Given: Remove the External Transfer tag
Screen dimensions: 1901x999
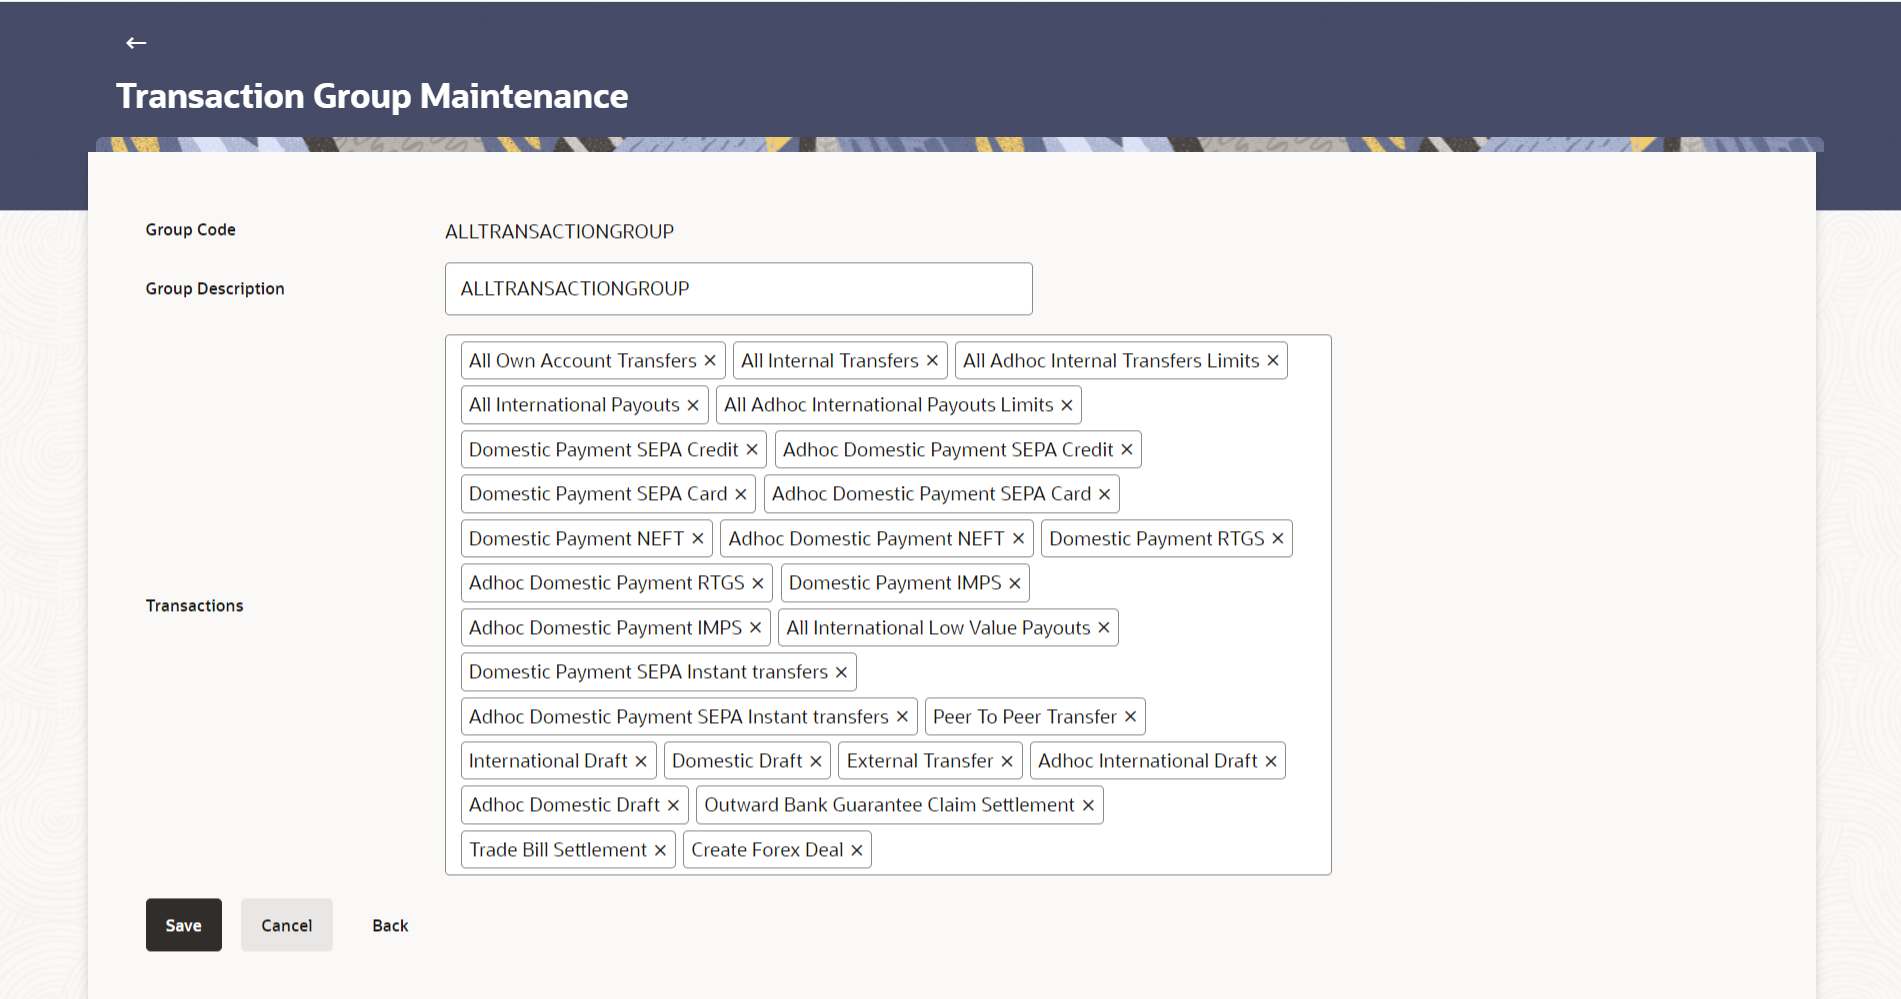Looking at the screenshot, I should click(x=1007, y=761).
